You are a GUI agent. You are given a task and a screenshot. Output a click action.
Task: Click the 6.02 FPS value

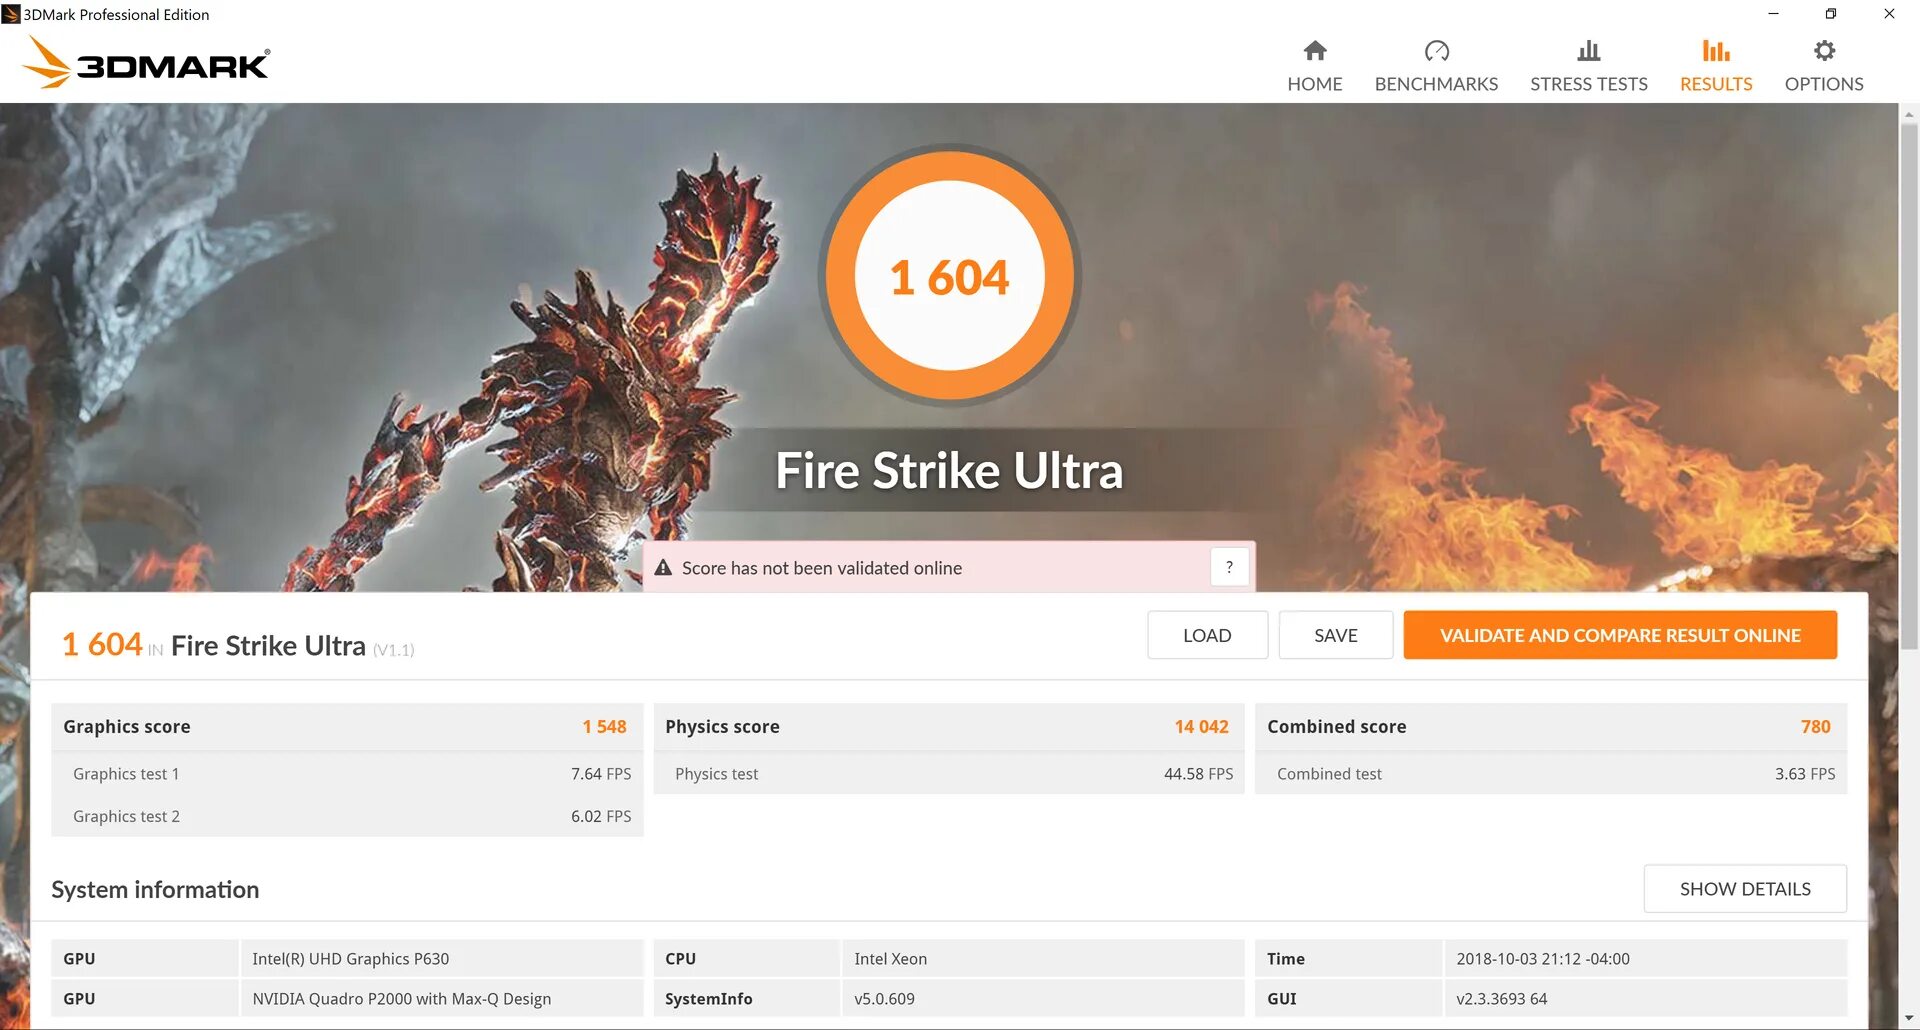601,816
